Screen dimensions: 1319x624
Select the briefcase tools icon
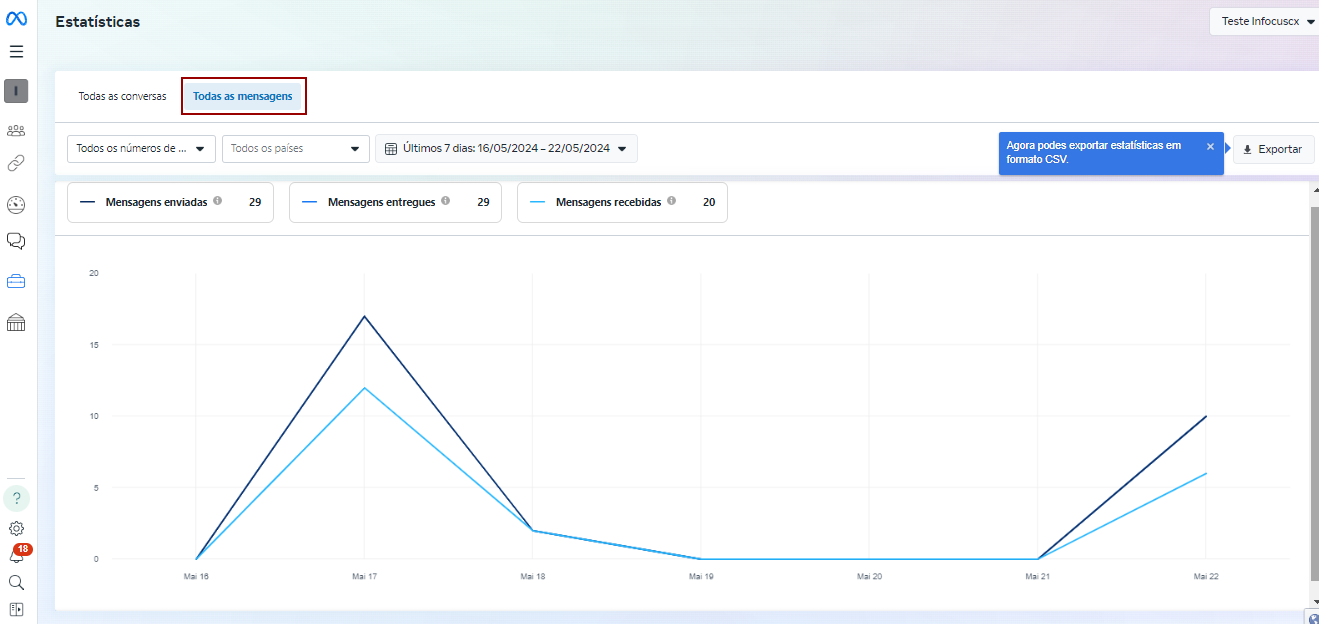click(16, 282)
